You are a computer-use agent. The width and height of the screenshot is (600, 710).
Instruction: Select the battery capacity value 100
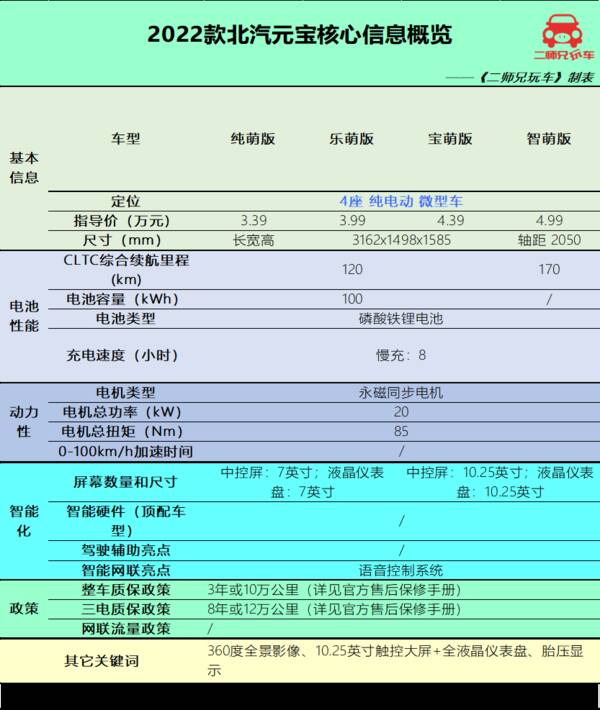[x=352, y=299]
